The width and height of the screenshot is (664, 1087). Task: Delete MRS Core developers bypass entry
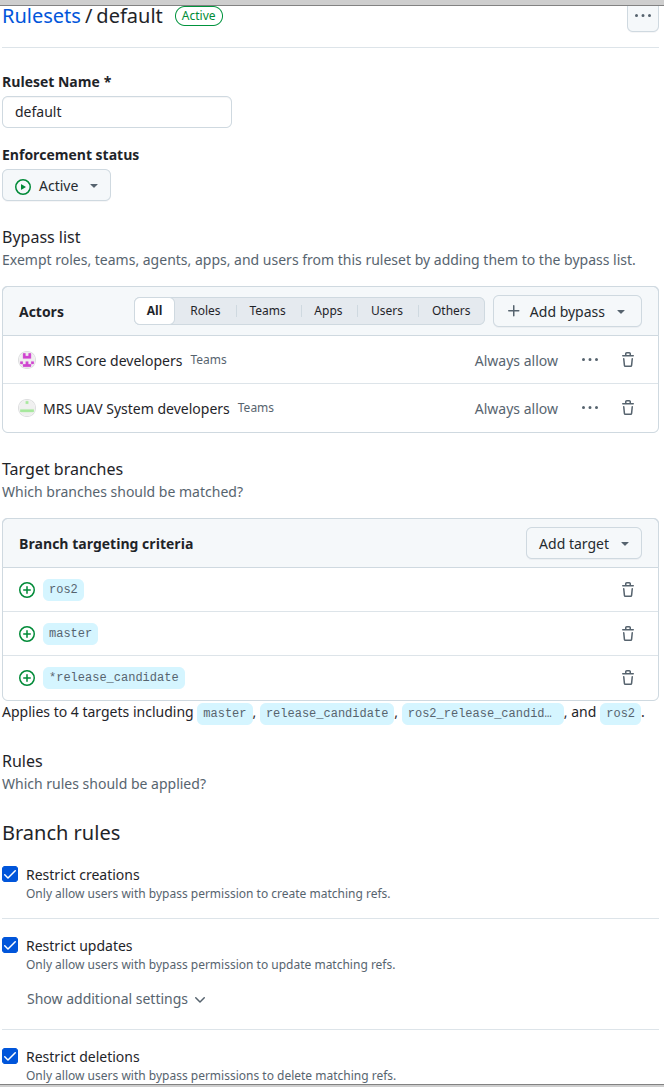click(x=628, y=360)
